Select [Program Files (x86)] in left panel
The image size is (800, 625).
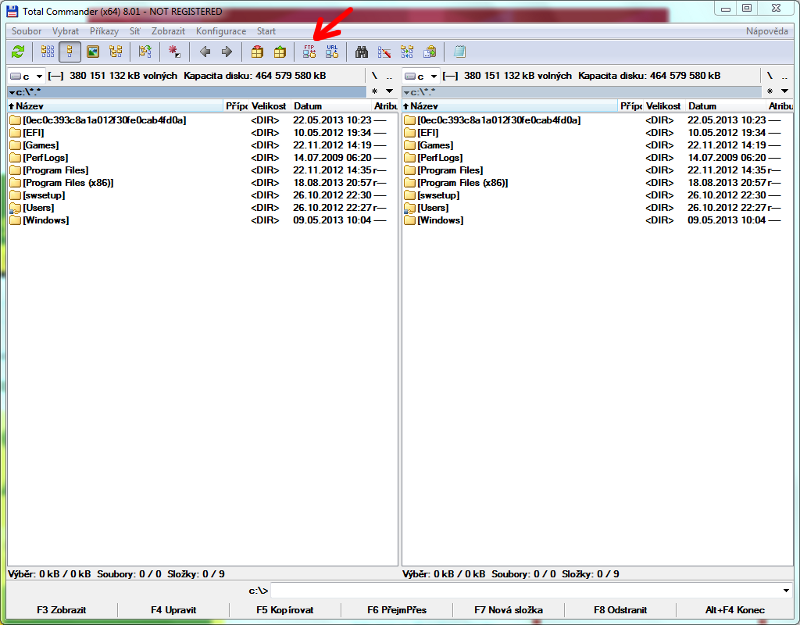pos(68,183)
